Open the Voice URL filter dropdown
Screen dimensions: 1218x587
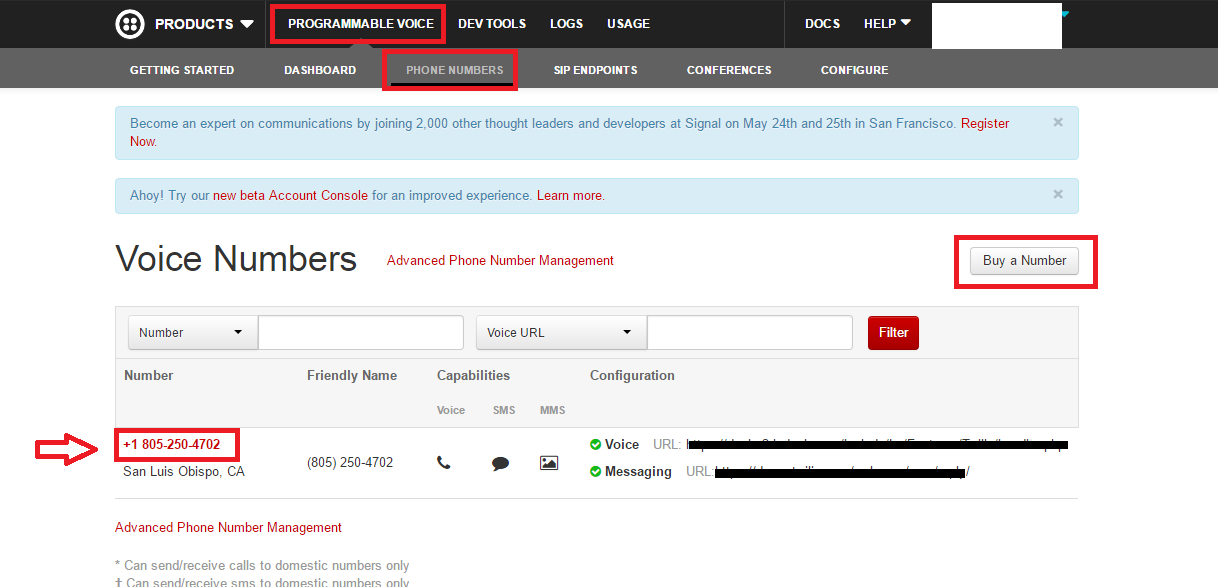tap(561, 333)
